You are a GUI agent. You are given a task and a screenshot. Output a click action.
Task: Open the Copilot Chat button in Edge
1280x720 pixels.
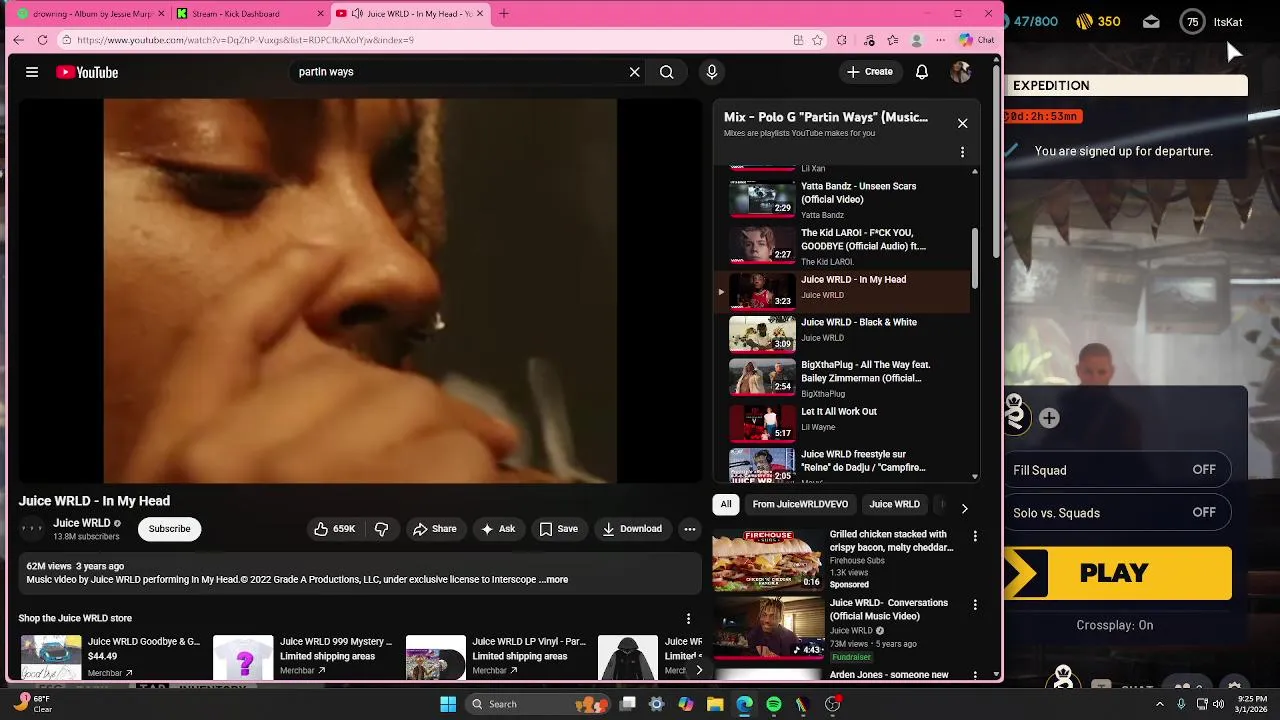tap(976, 40)
